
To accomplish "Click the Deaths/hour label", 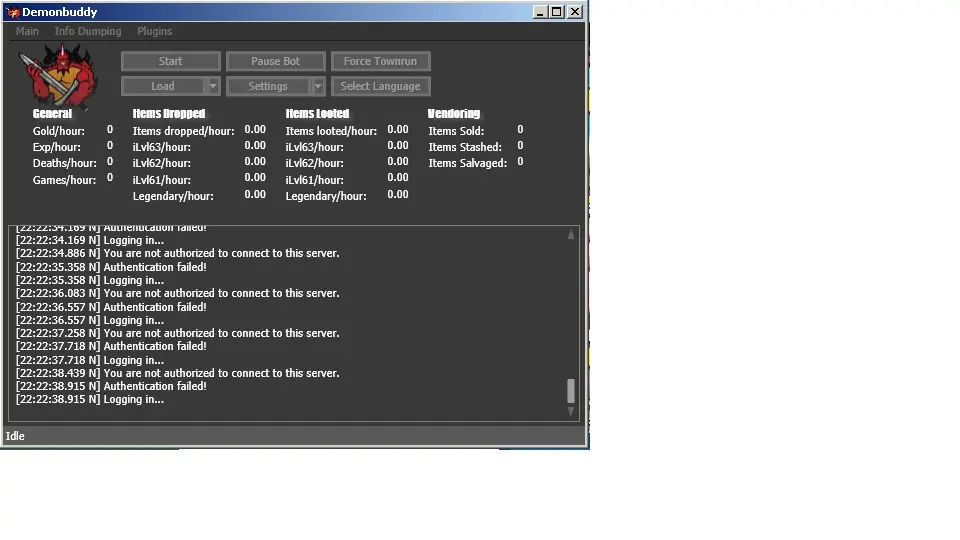I will 64,163.
